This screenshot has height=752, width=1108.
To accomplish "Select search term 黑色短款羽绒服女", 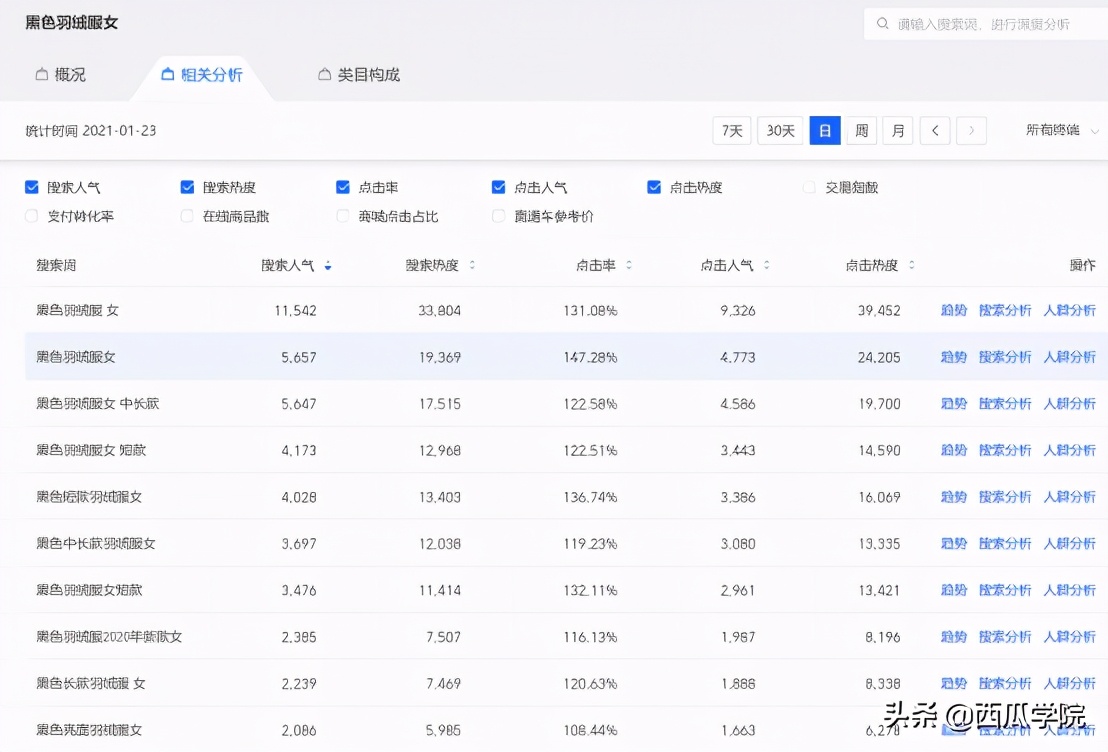I will 89,497.
